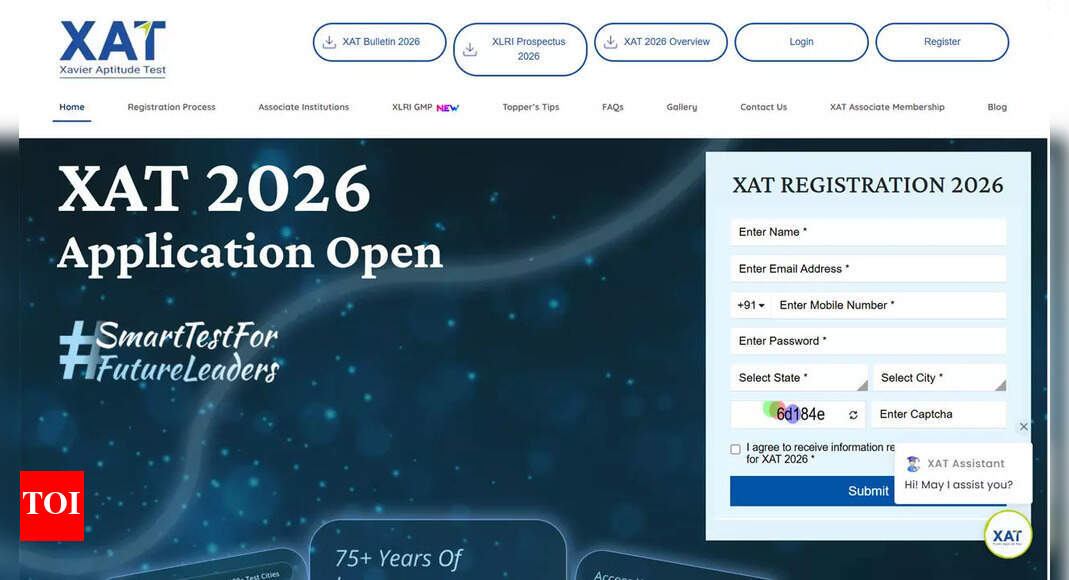1069x580 pixels.
Task: Refresh the captcha code
Action: pyautogui.click(x=853, y=415)
